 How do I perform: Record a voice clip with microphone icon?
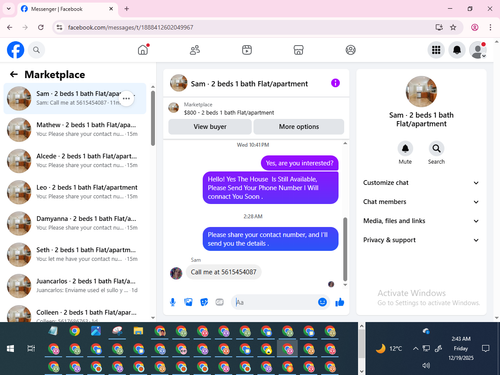coord(173,302)
